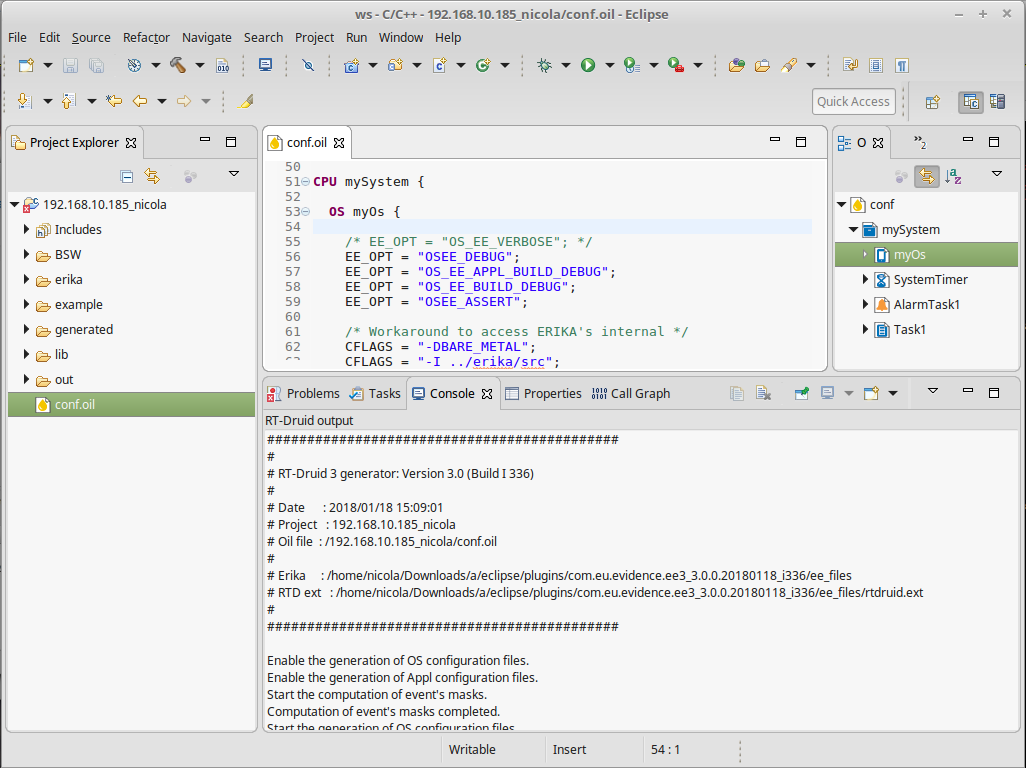
Task: Switch to the Problems tab
Action: (304, 393)
